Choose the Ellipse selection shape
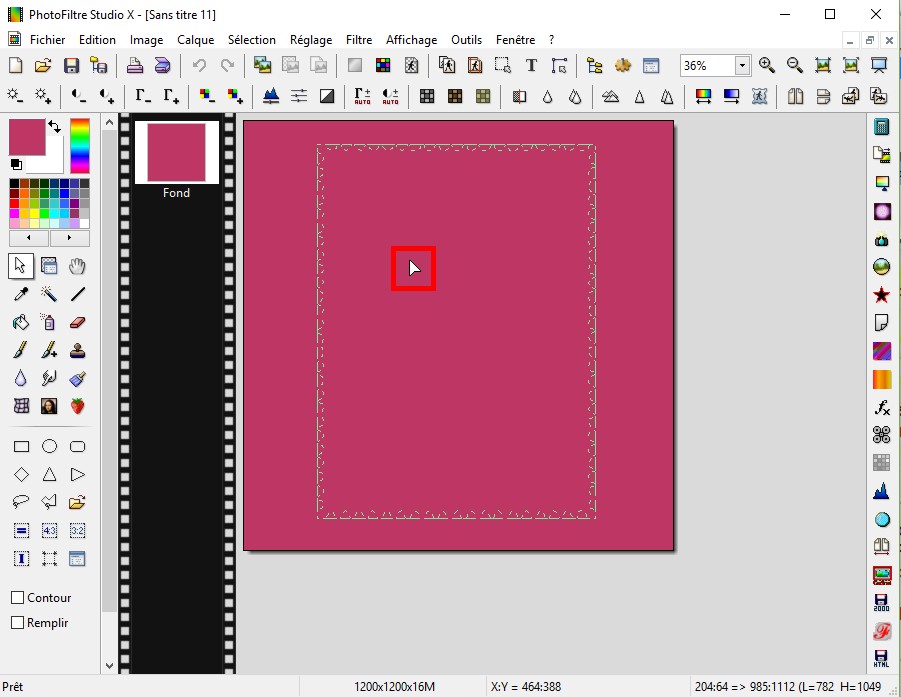 pos(49,446)
